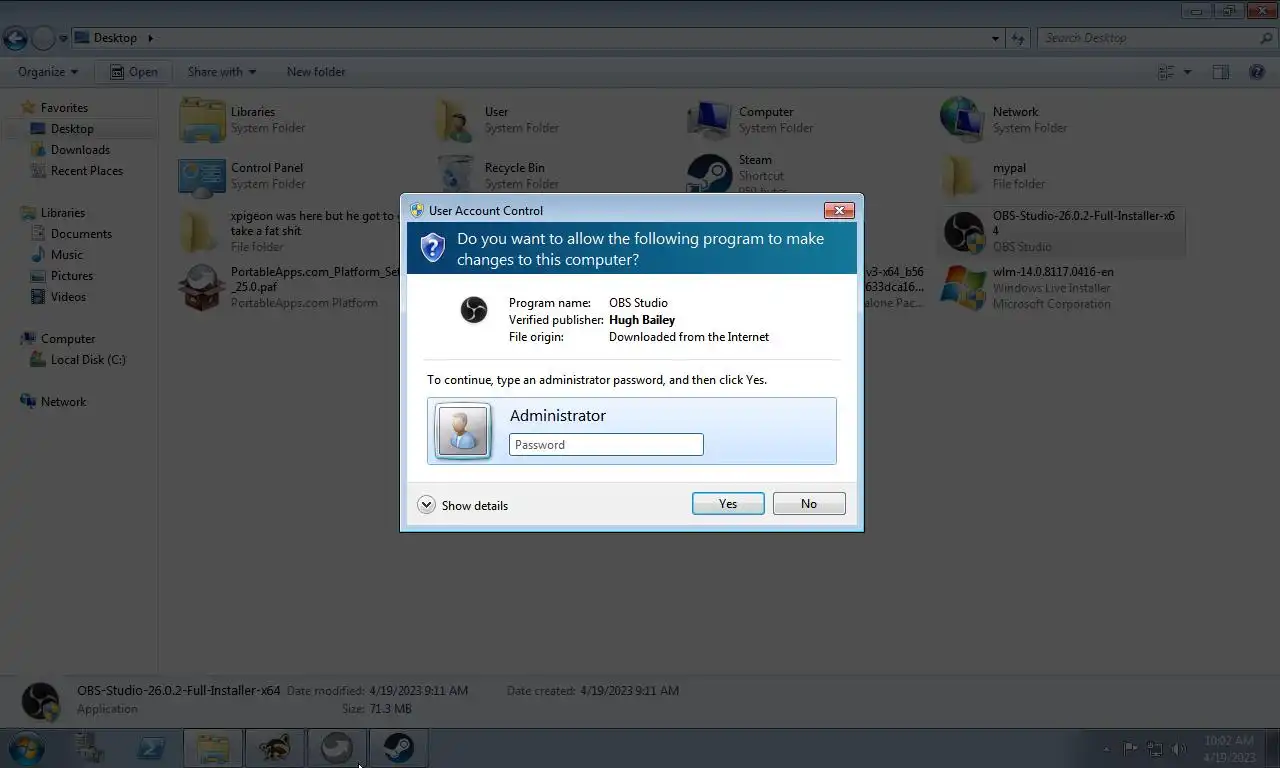The width and height of the screenshot is (1280, 768).
Task: Select the Network globe icon in the file list
Action: [963, 120]
